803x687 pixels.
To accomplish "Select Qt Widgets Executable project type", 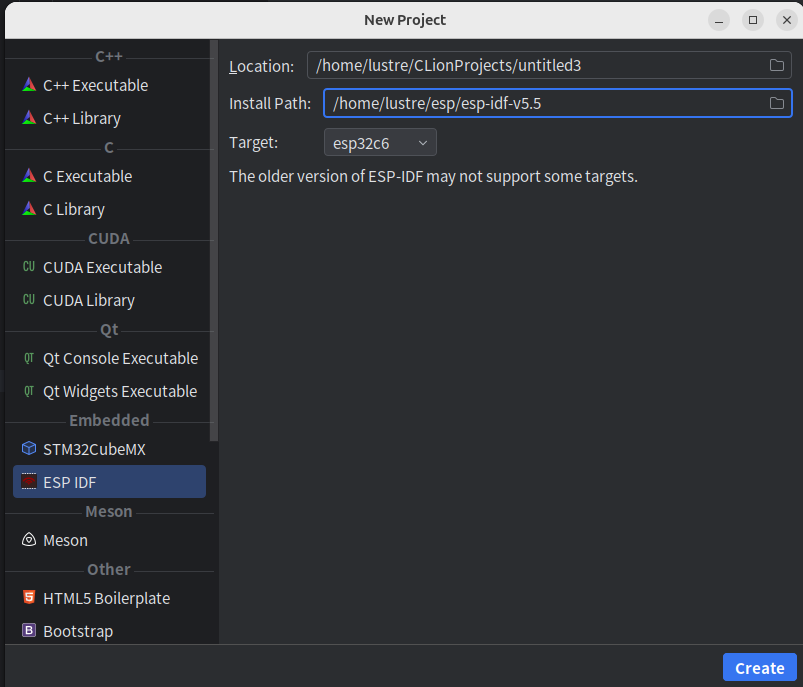I will point(119,391).
